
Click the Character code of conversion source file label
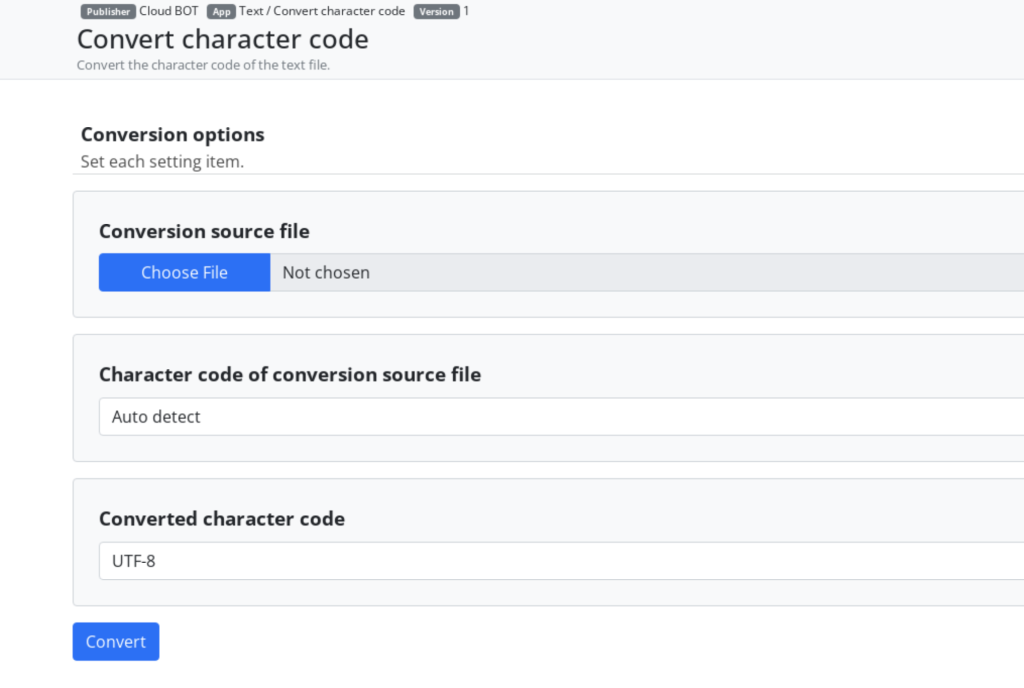point(290,375)
